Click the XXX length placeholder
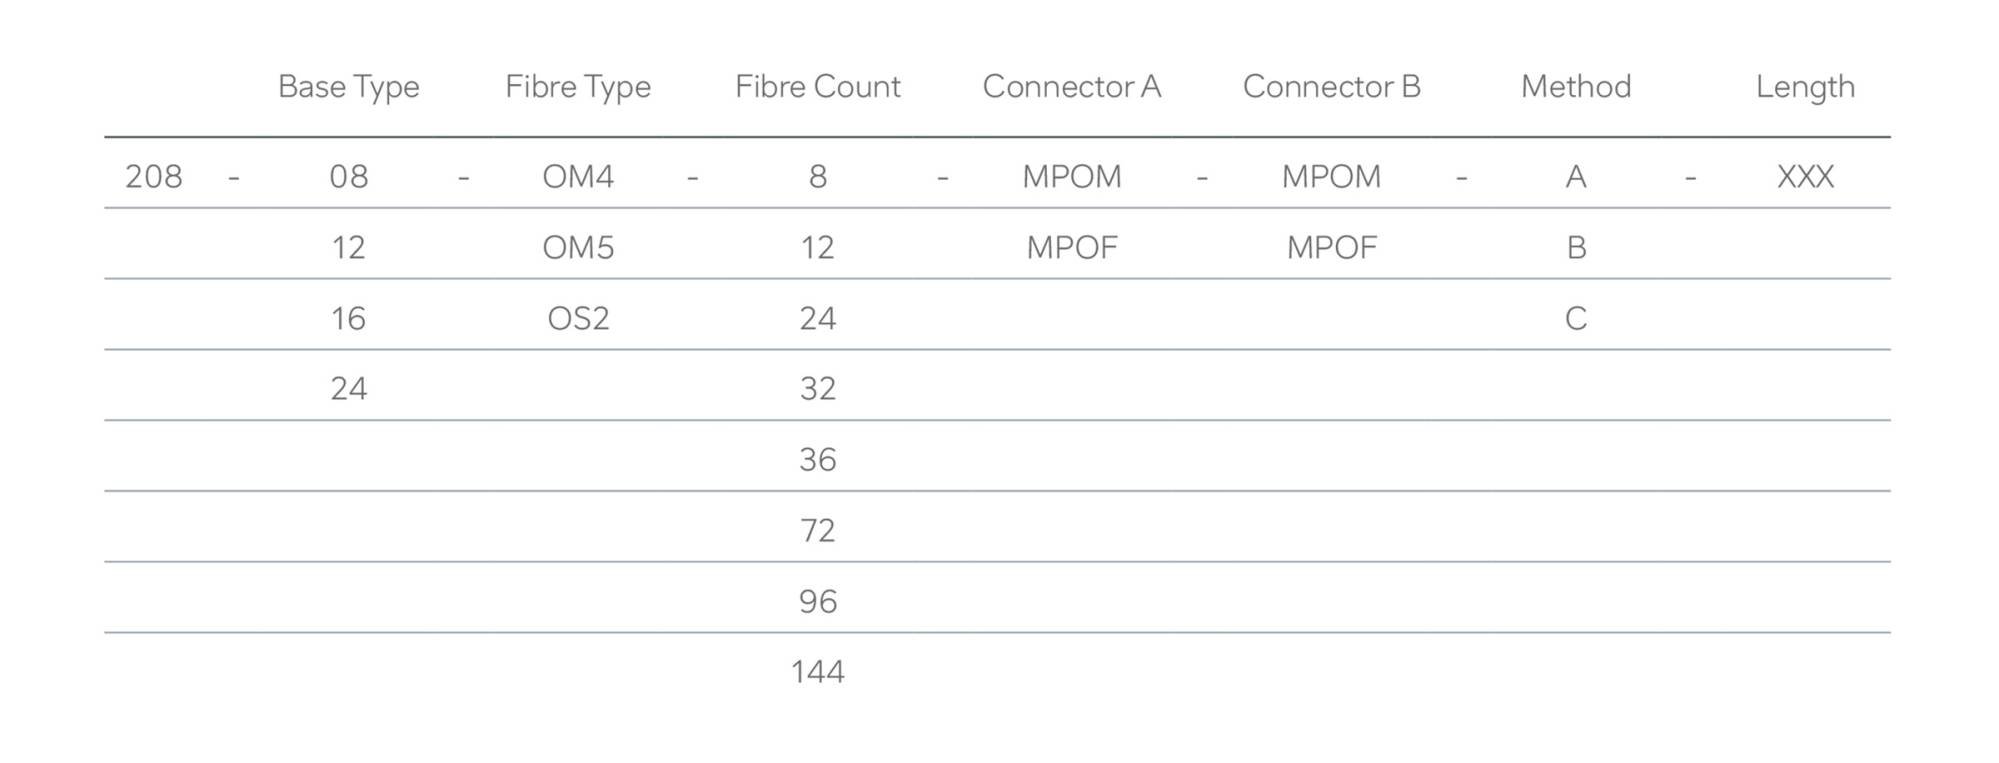 click(x=1805, y=177)
